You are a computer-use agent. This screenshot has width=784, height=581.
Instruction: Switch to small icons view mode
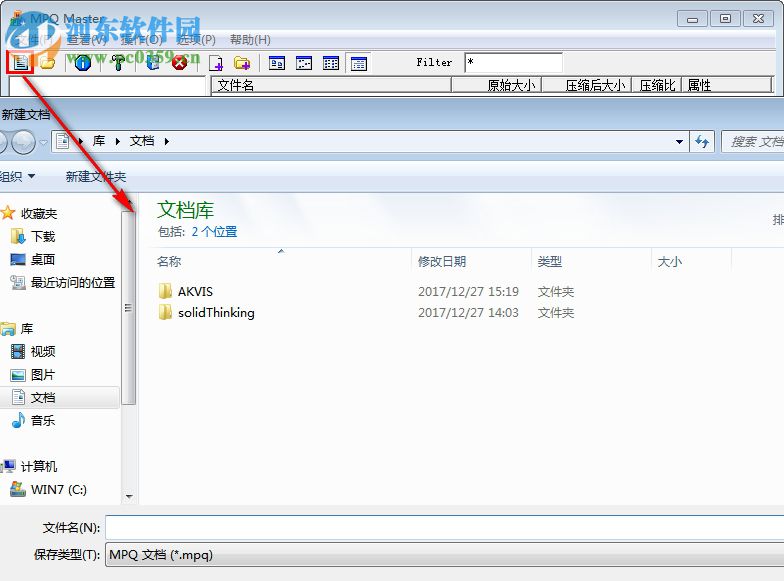coord(304,64)
